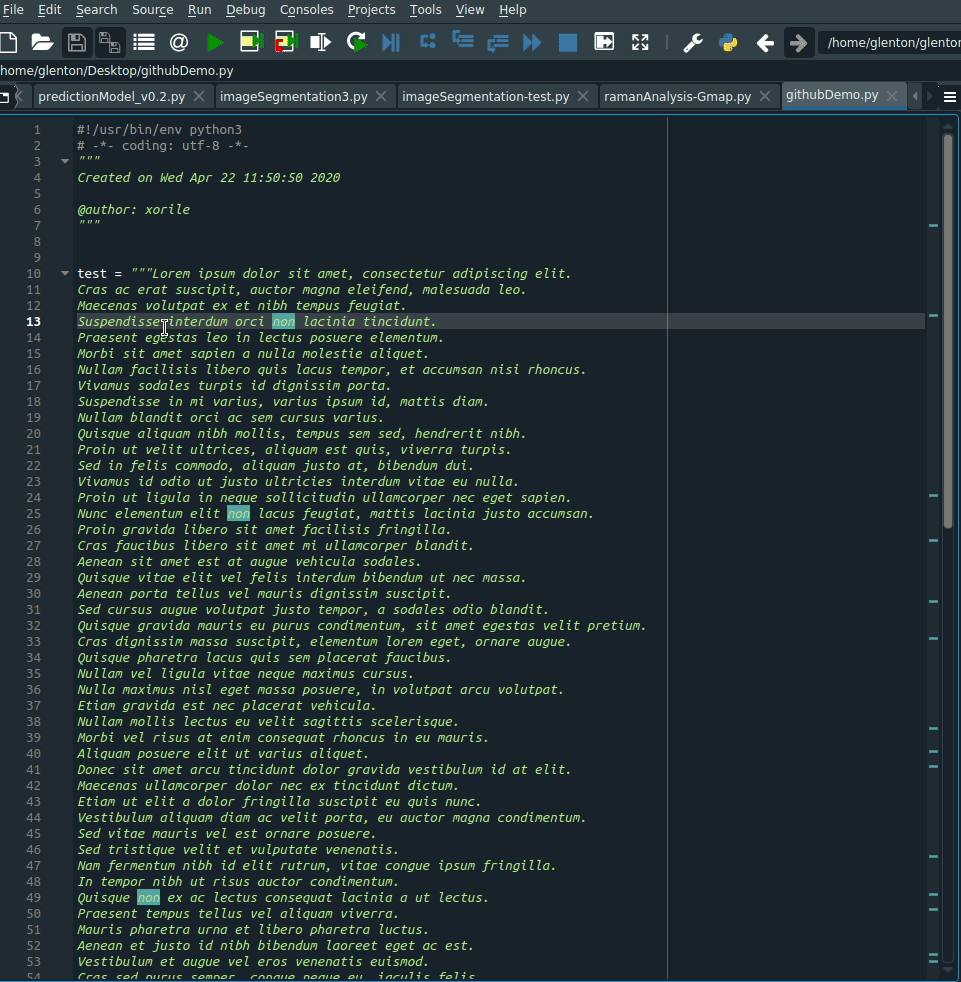Open the editor tab options hamburger menu
This screenshot has height=982, width=961.
point(948,96)
